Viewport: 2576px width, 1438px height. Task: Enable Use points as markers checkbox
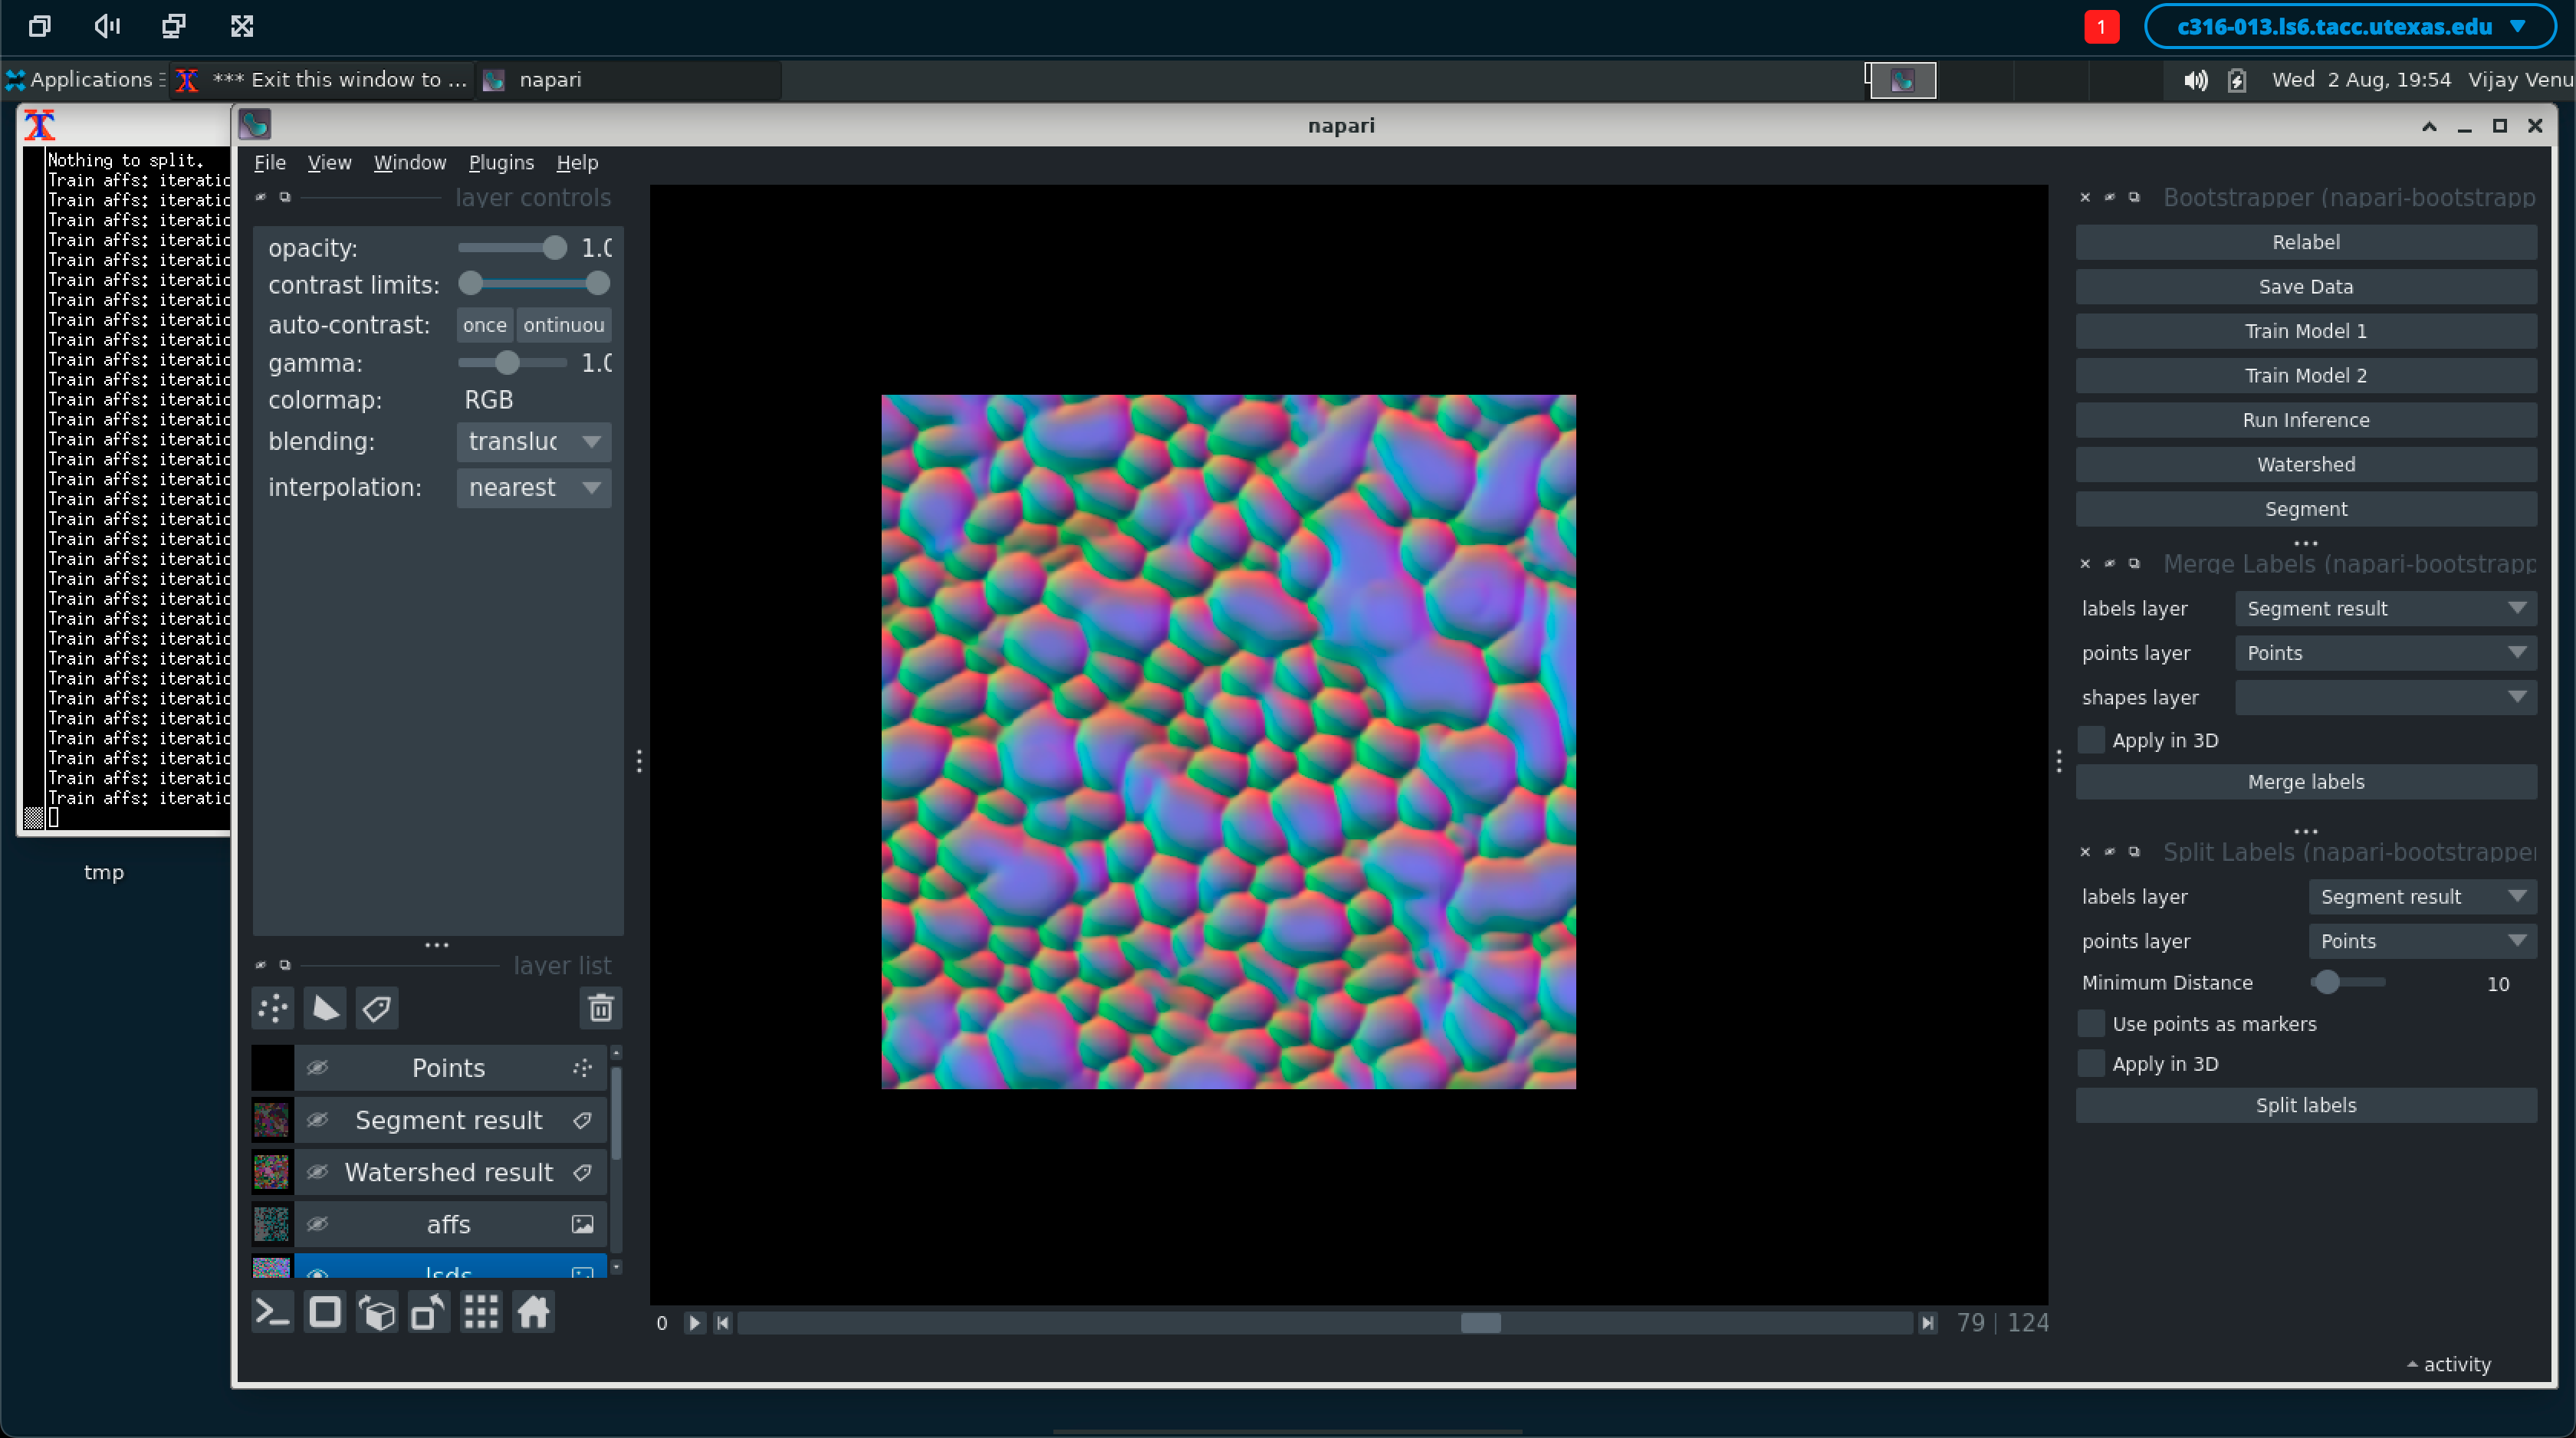click(x=2091, y=1023)
